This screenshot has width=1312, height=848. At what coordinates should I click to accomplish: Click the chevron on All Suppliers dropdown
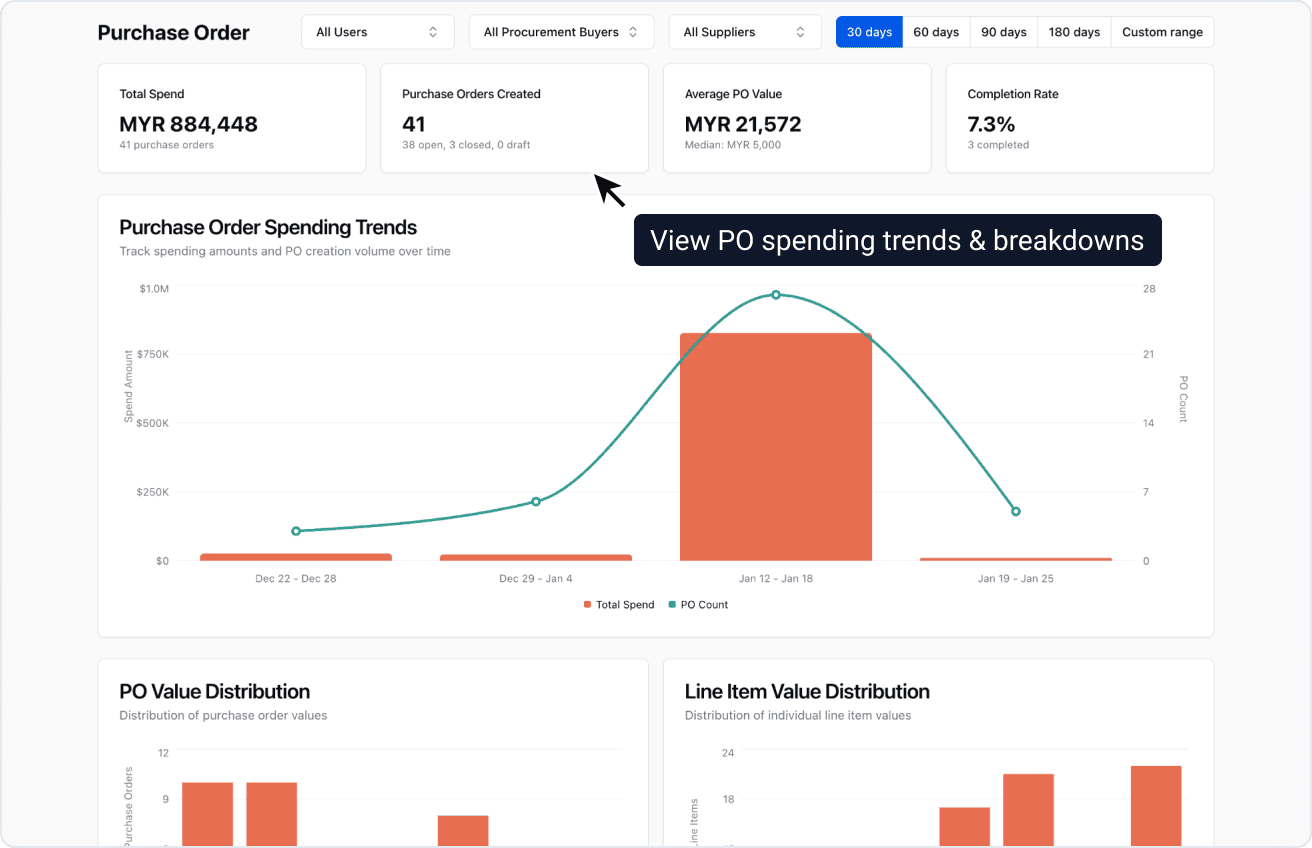coord(800,31)
